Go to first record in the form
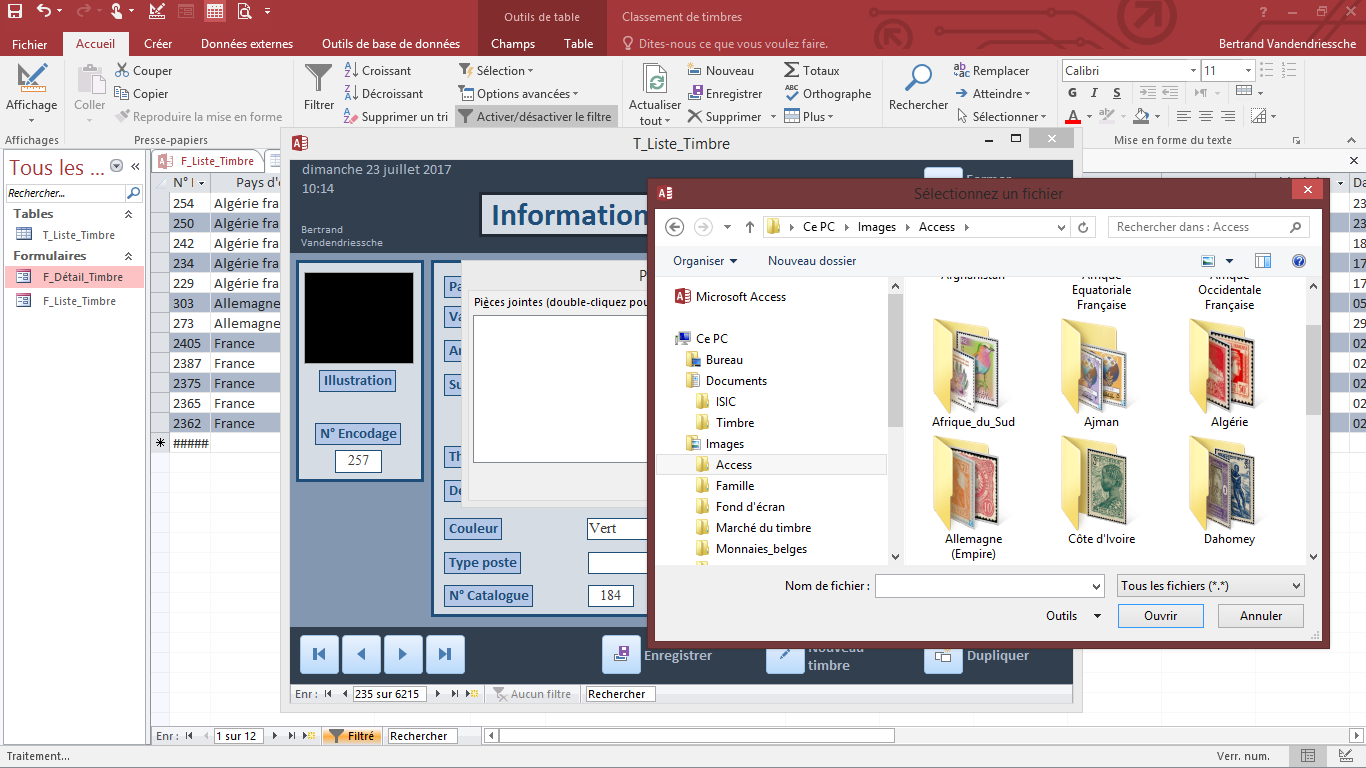 [319, 654]
